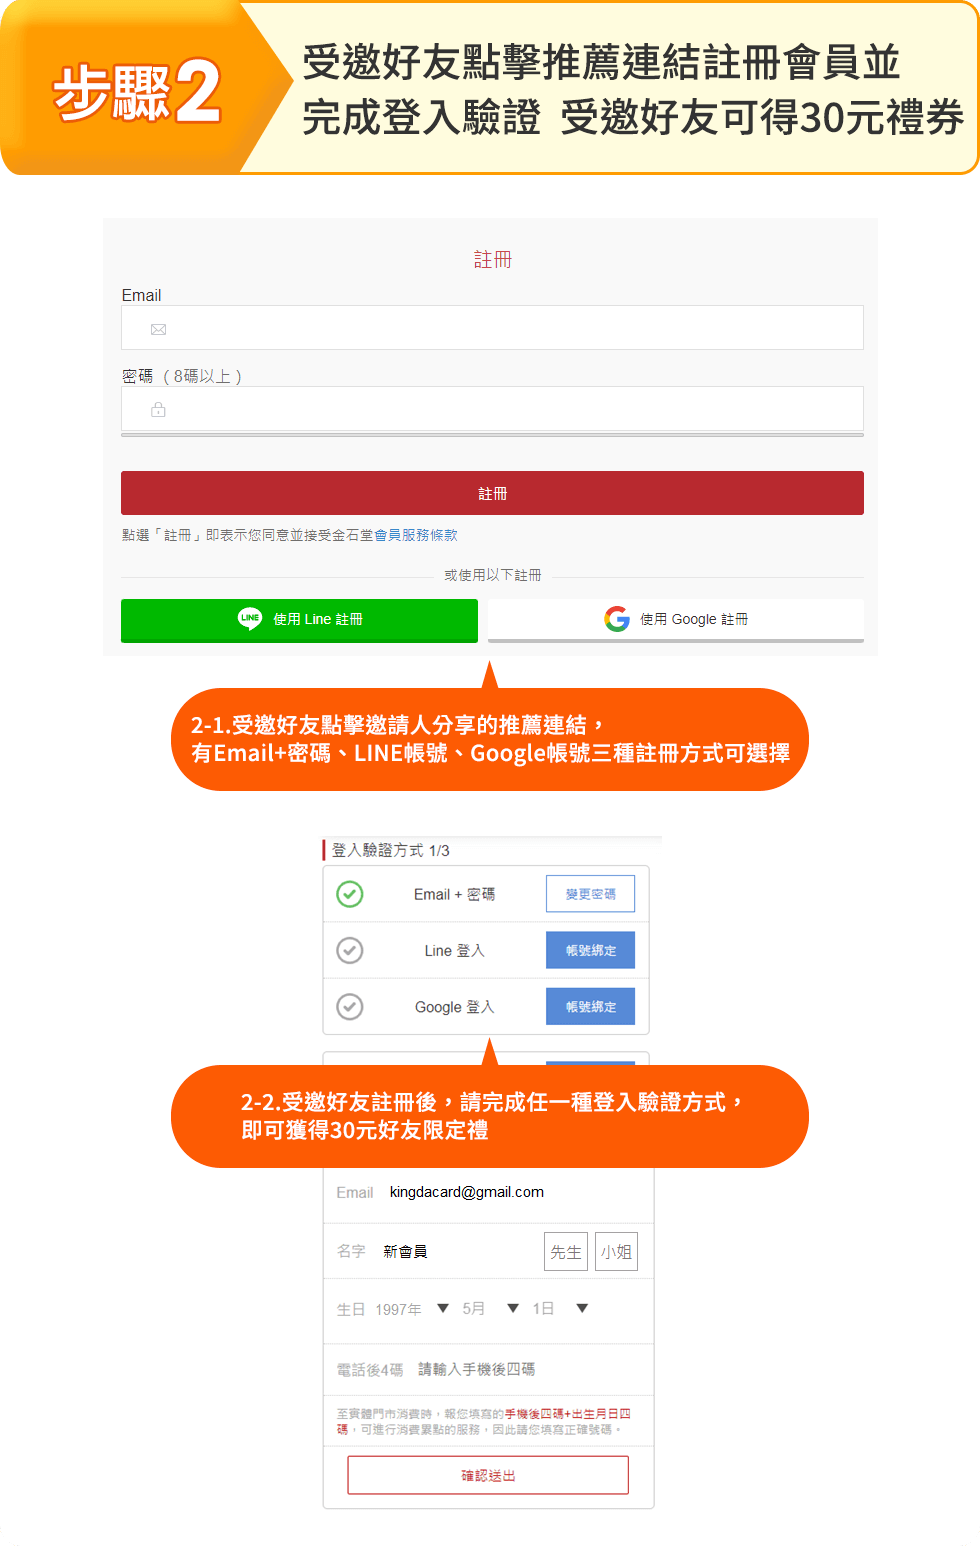Screen dimensions: 980x1546
Task: Open the birth year 1997年 dropdown
Action: (412, 1309)
